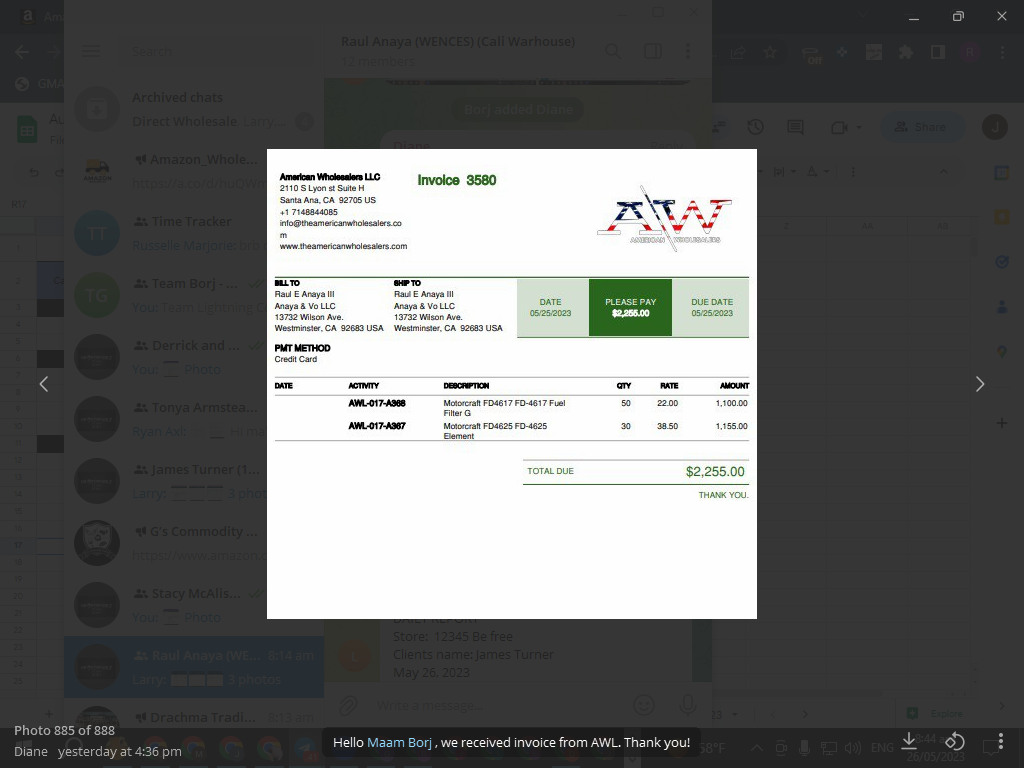Click the Share button in Google Sheets
Image resolution: width=1024 pixels, height=768 pixels.
tap(922, 127)
